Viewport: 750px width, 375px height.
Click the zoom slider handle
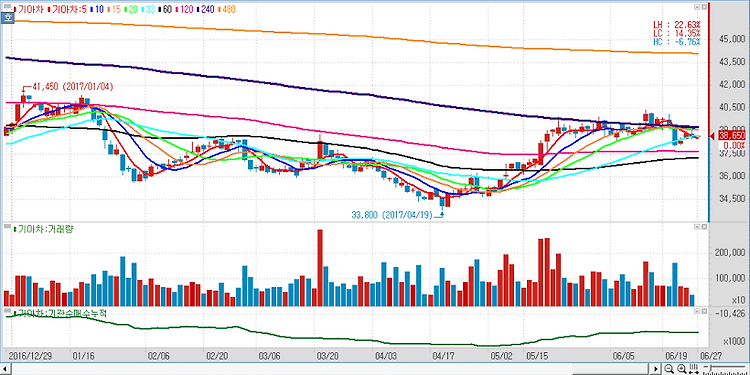tap(711, 367)
